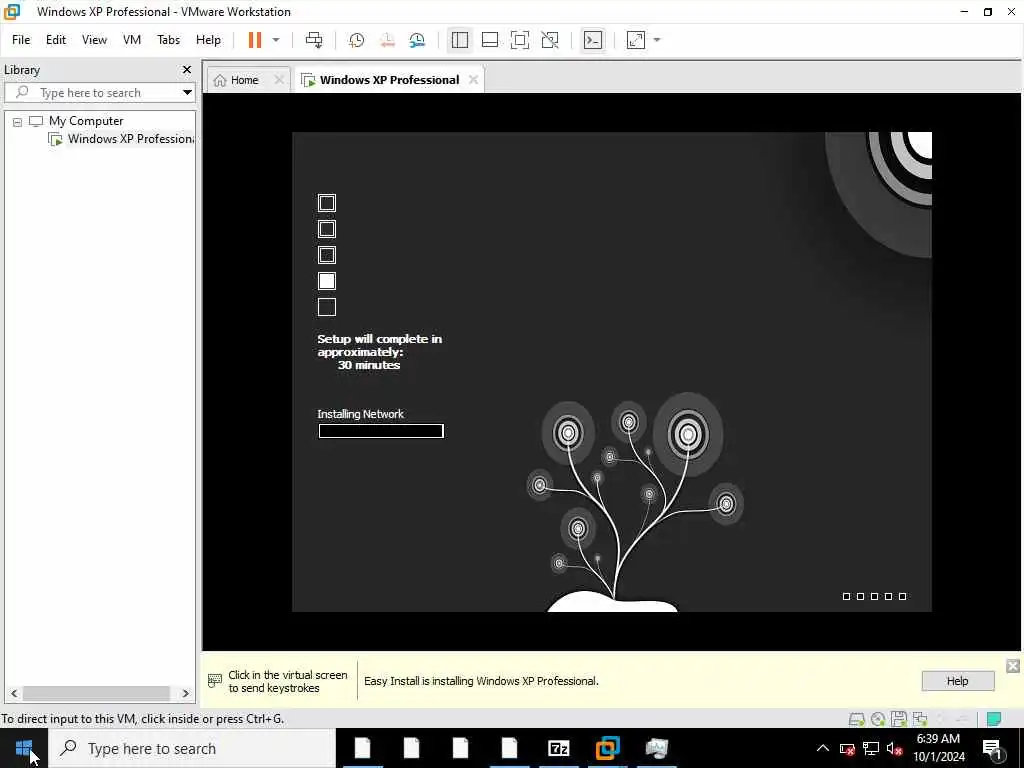Collapse the My Computer tree node
Screen dimensions: 1024x768
pyautogui.click(x=18, y=122)
